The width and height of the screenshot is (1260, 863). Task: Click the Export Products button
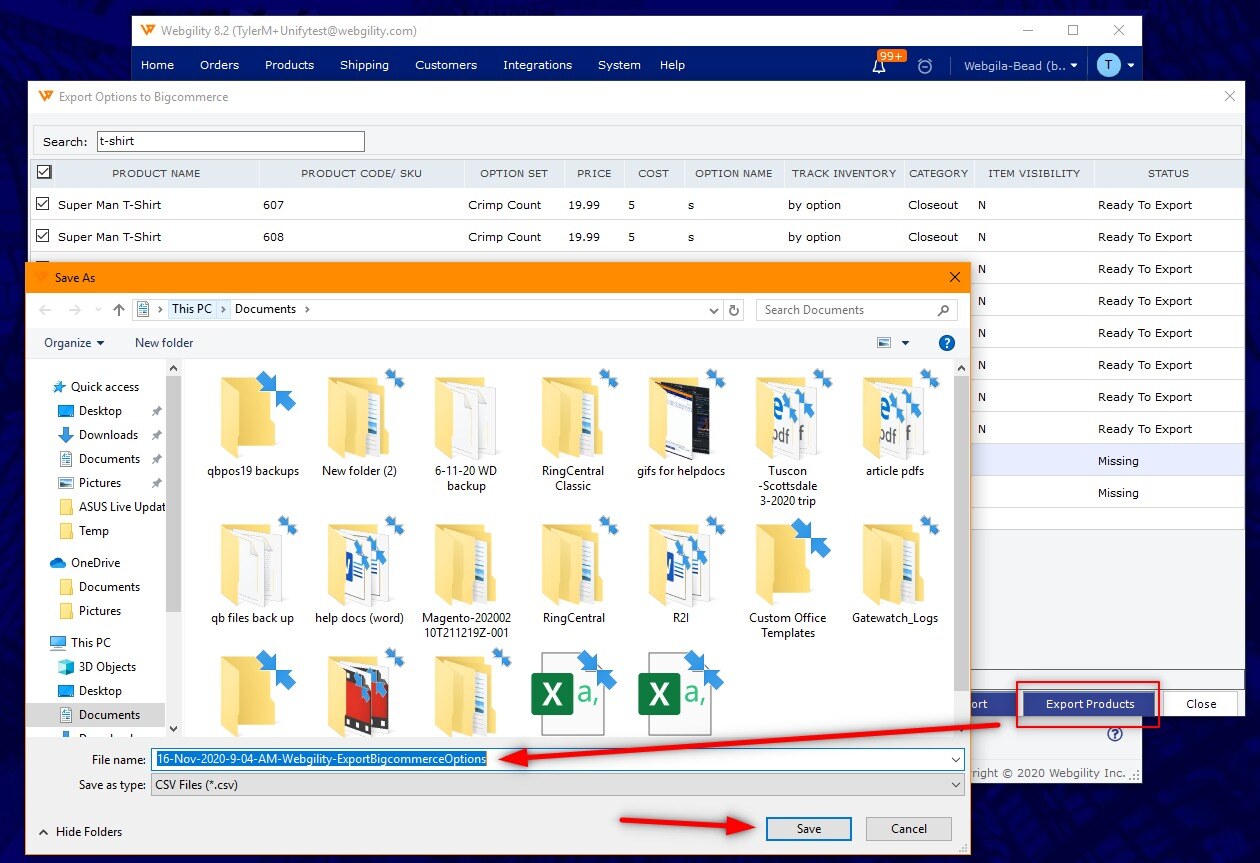pyautogui.click(x=1090, y=704)
